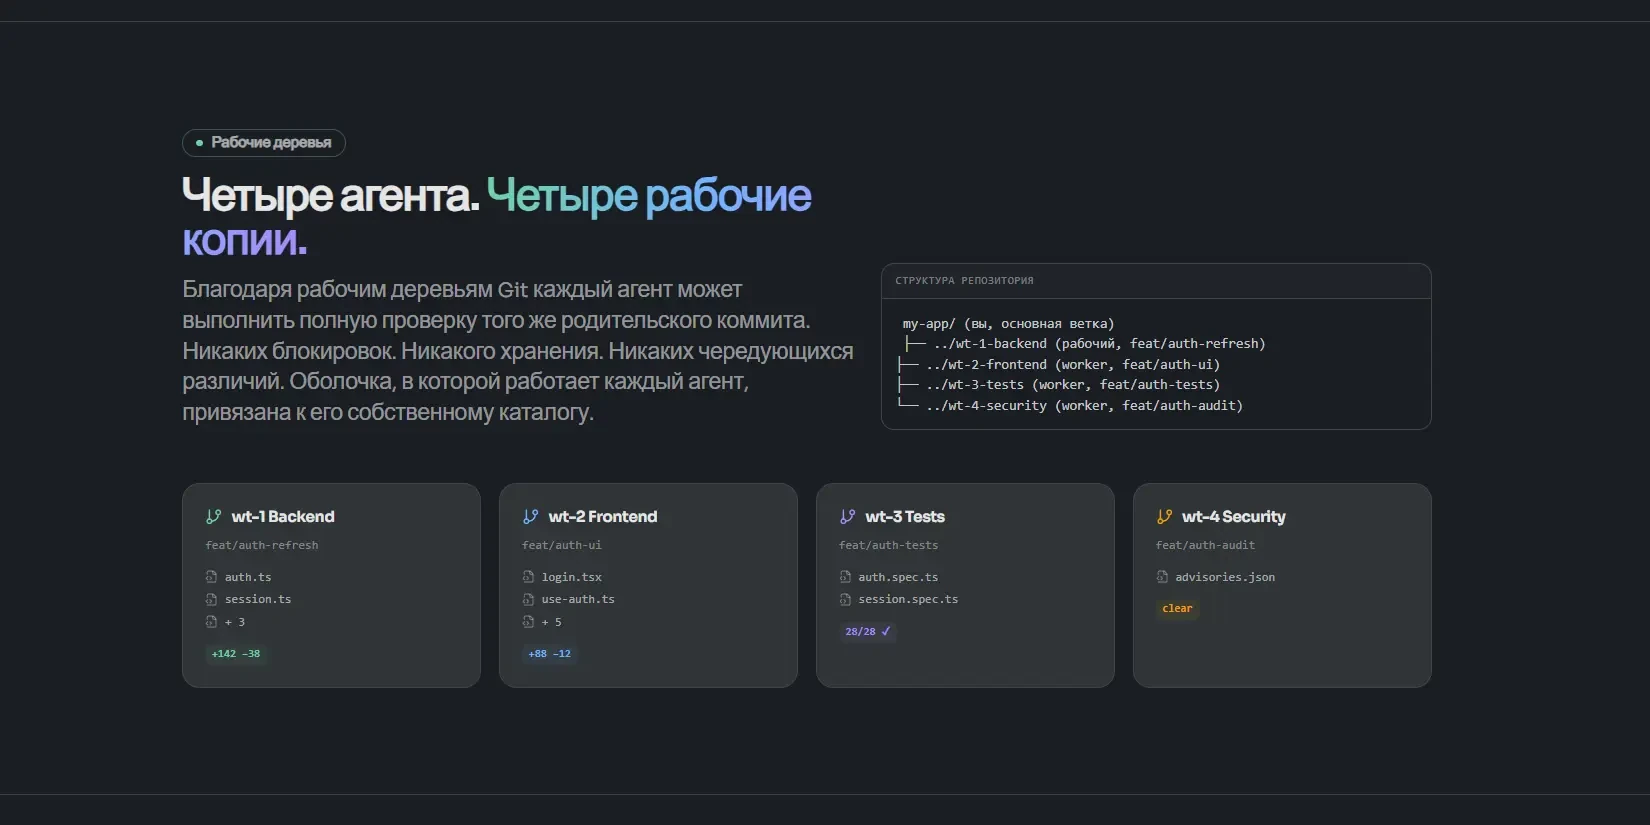
Task: Click the branch icon beside wt-3 Tests
Action: [x=847, y=517]
